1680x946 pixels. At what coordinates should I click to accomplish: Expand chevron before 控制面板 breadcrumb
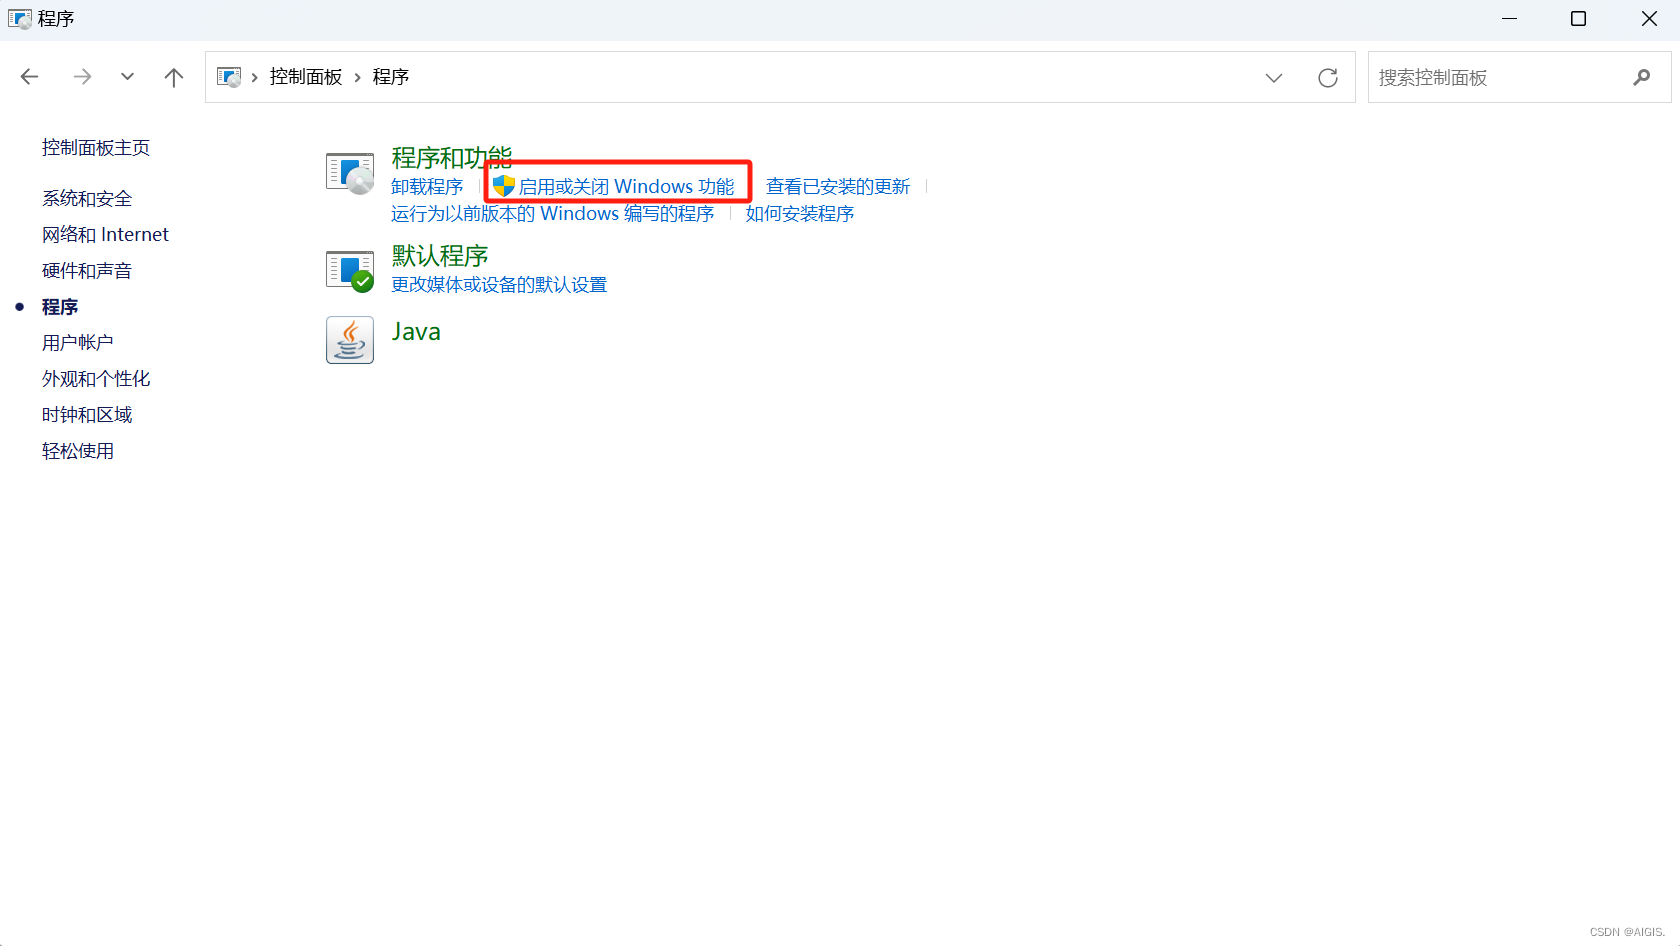click(255, 77)
